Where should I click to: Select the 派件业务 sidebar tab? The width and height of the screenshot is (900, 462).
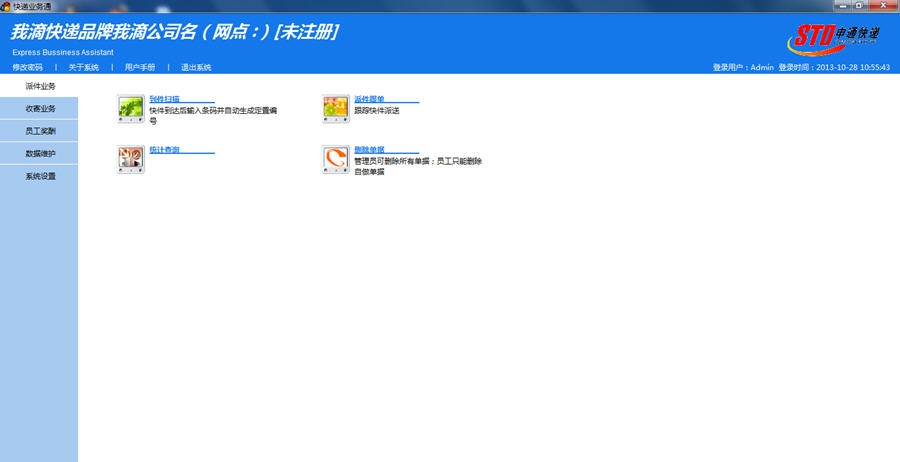(39, 86)
